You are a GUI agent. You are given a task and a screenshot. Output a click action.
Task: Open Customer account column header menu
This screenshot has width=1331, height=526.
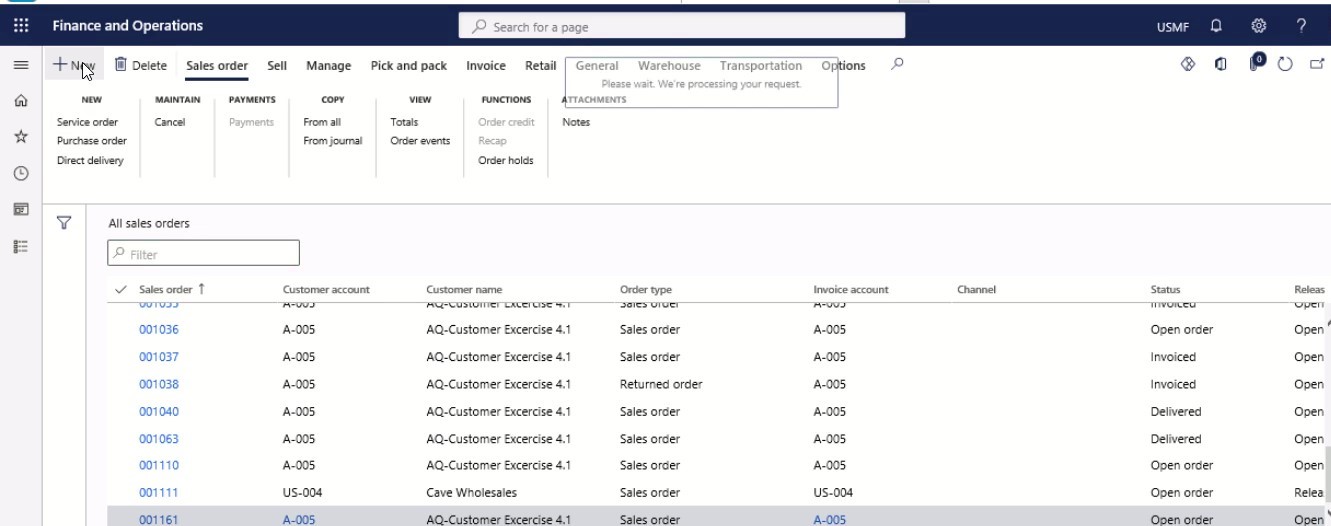point(326,289)
